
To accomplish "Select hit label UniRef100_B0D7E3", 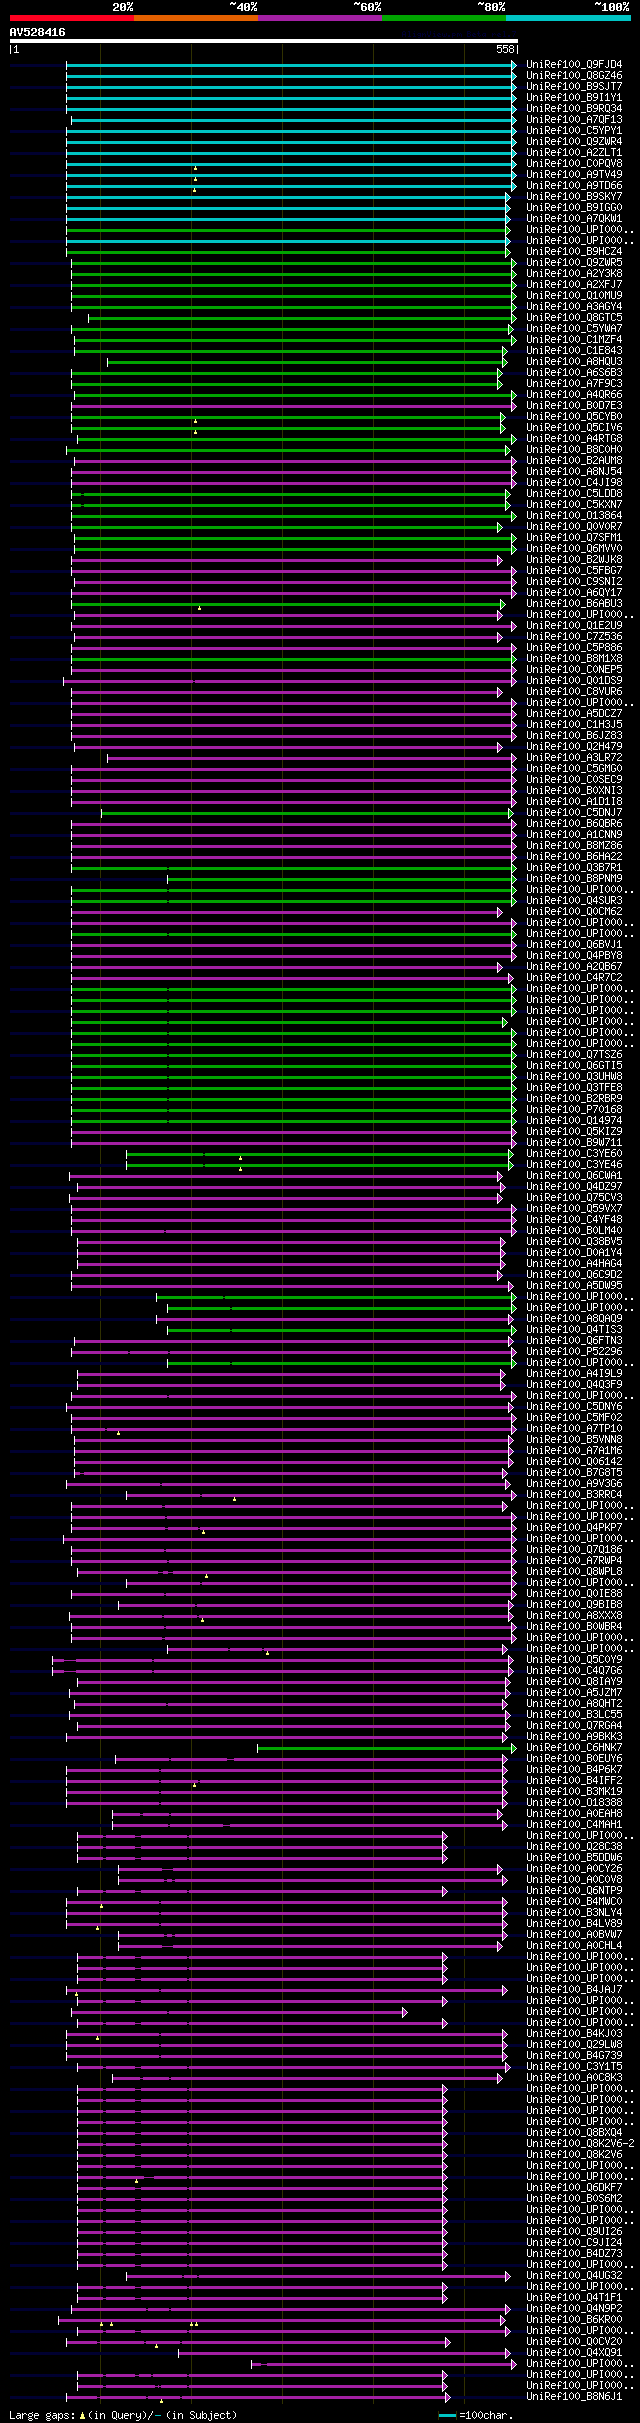I will pos(574,405).
